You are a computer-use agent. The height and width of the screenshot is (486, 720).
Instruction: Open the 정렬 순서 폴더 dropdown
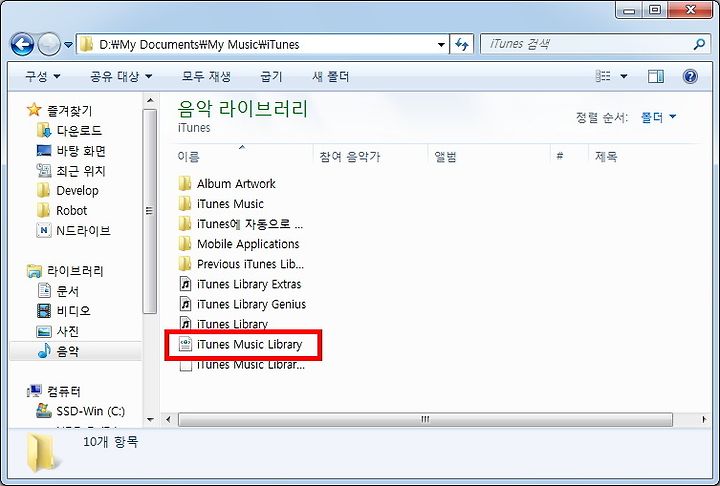[658, 118]
